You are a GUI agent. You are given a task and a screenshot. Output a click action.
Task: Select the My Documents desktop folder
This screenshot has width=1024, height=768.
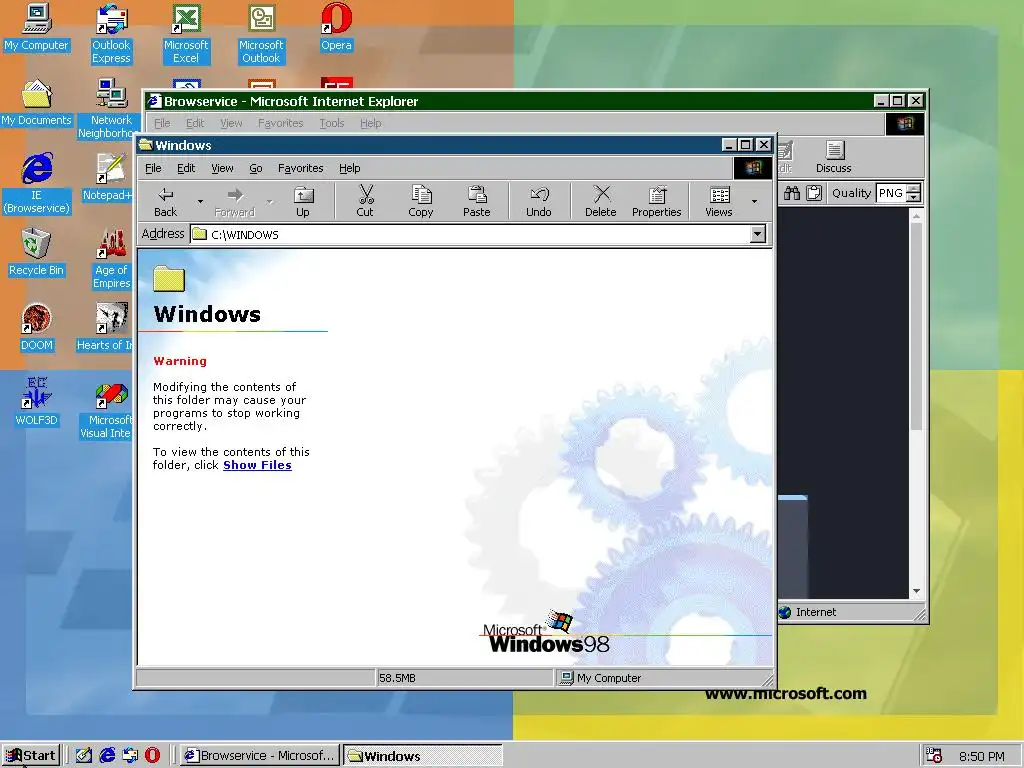pyautogui.click(x=37, y=103)
